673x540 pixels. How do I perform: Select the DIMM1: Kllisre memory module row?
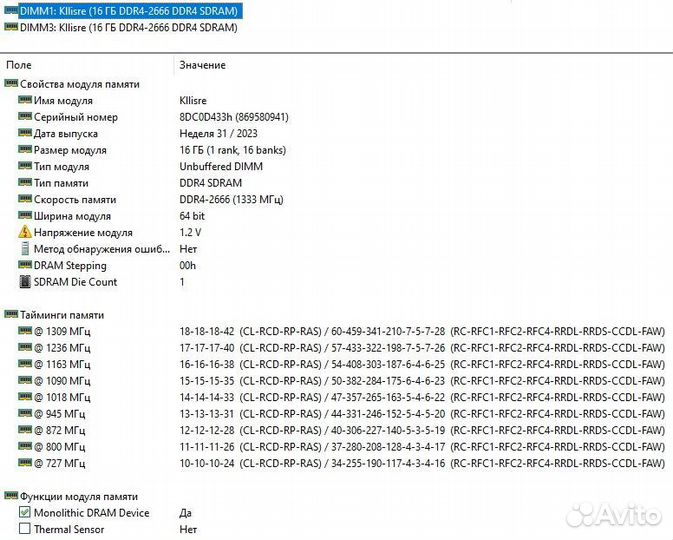pos(128,10)
